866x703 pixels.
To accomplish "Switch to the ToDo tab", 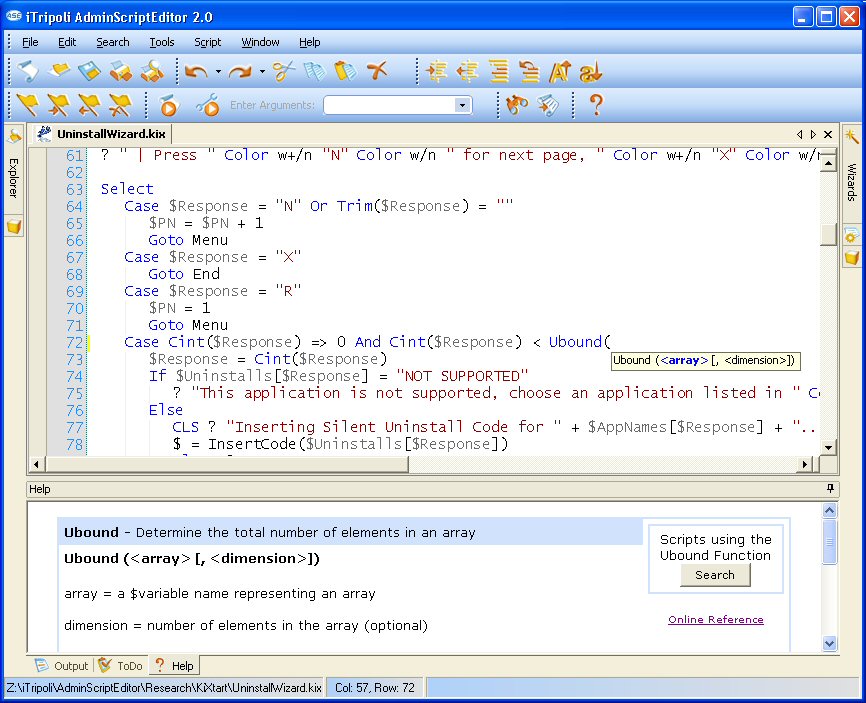I will pos(121,665).
